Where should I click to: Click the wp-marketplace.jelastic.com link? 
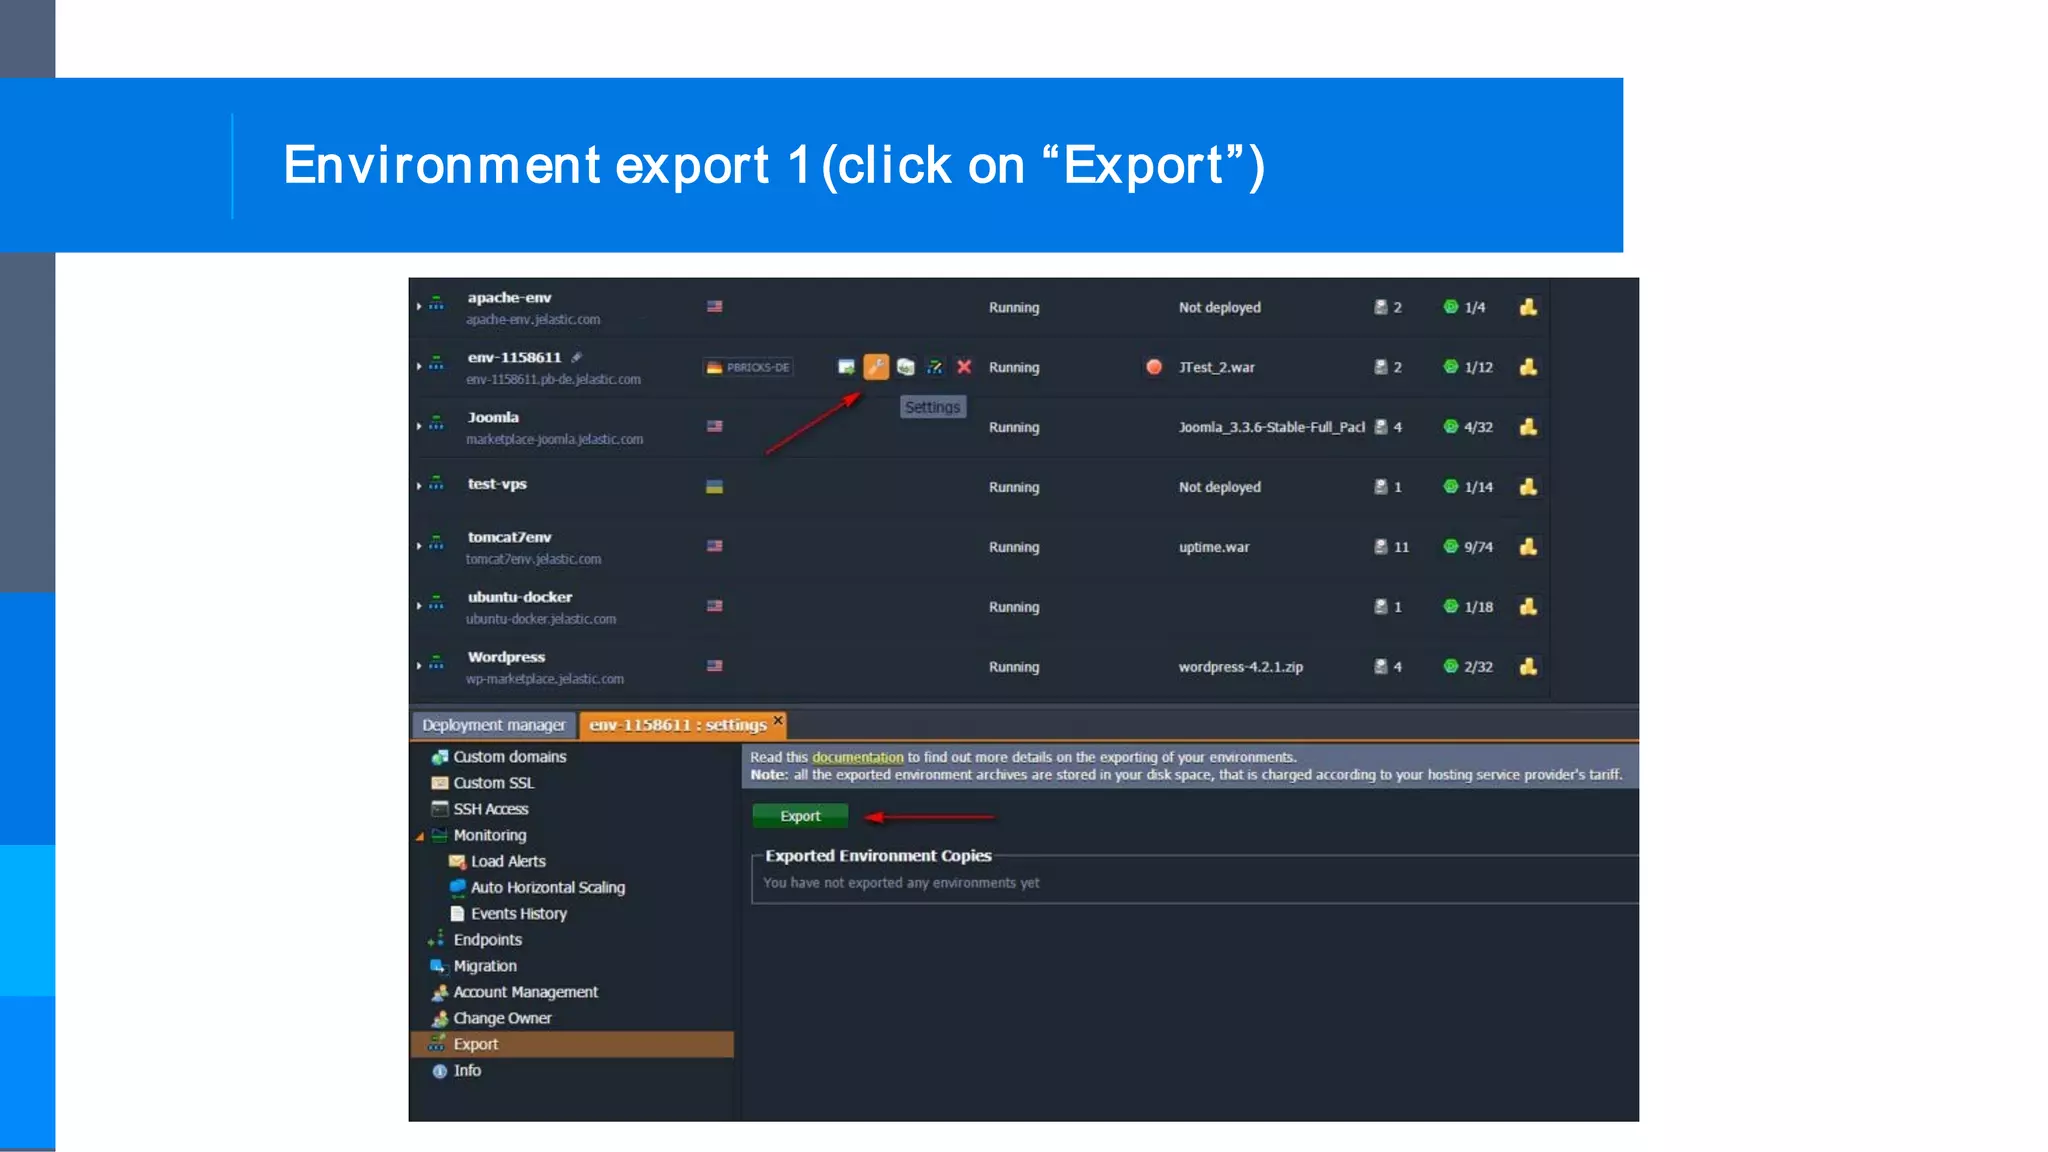[x=544, y=679]
